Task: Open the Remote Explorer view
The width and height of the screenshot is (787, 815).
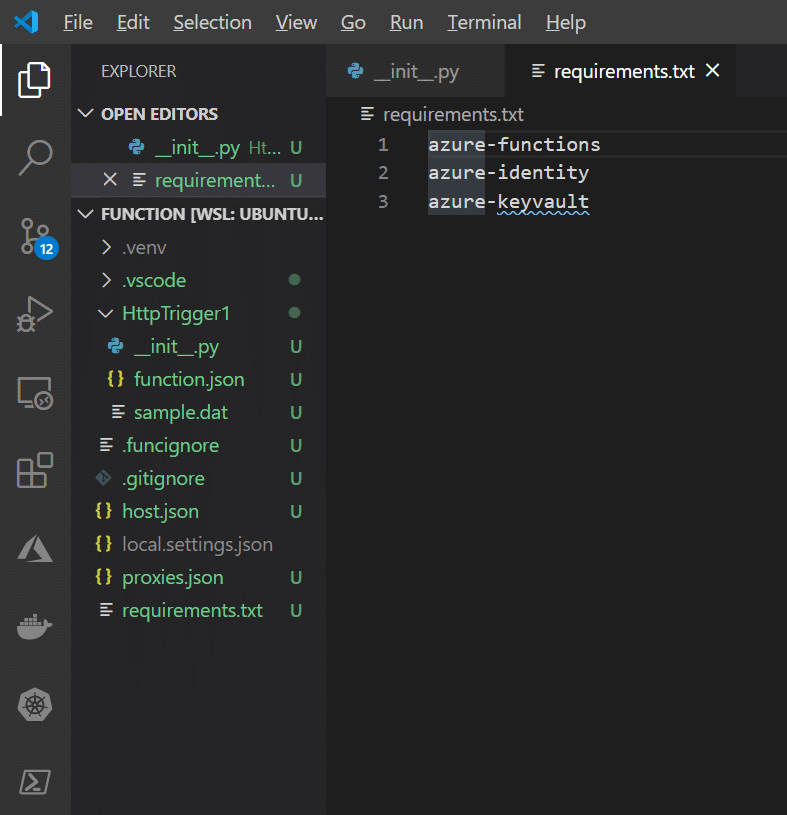Action: pos(35,393)
